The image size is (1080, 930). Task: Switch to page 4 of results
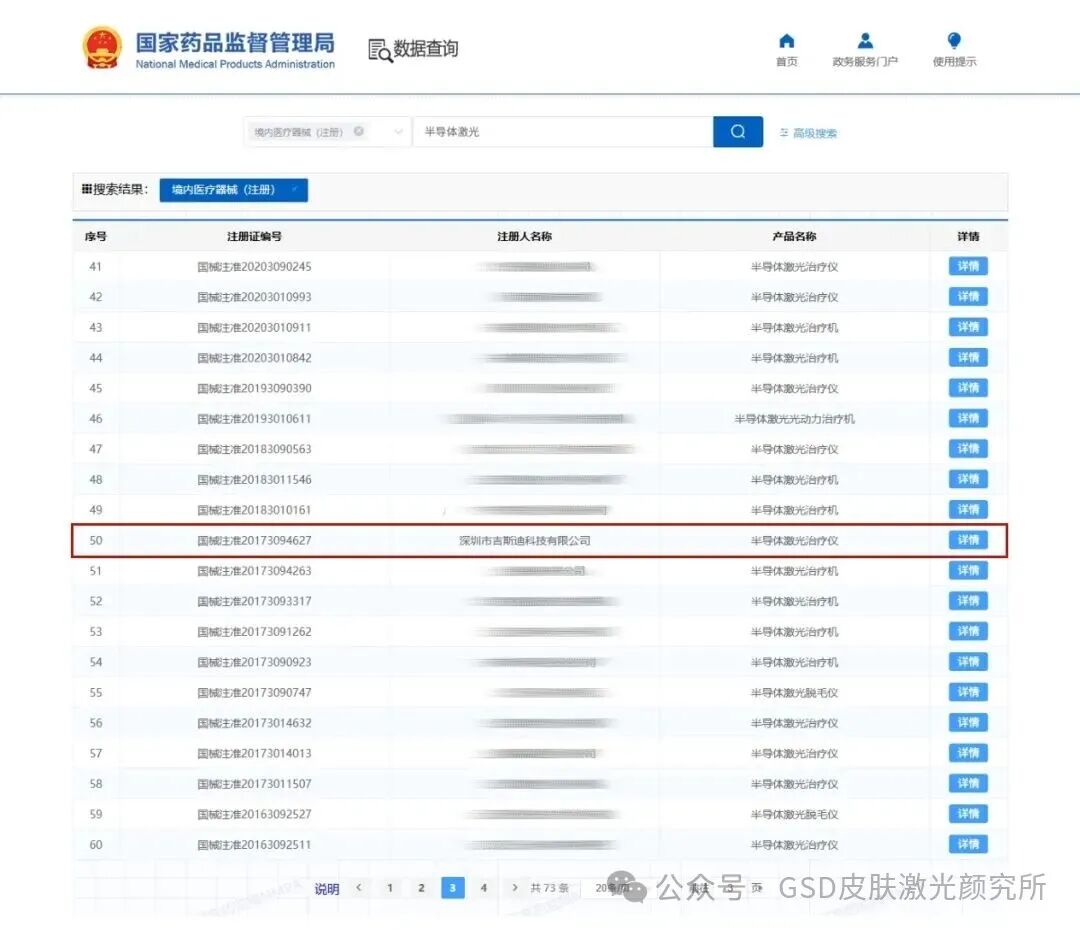click(484, 888)
